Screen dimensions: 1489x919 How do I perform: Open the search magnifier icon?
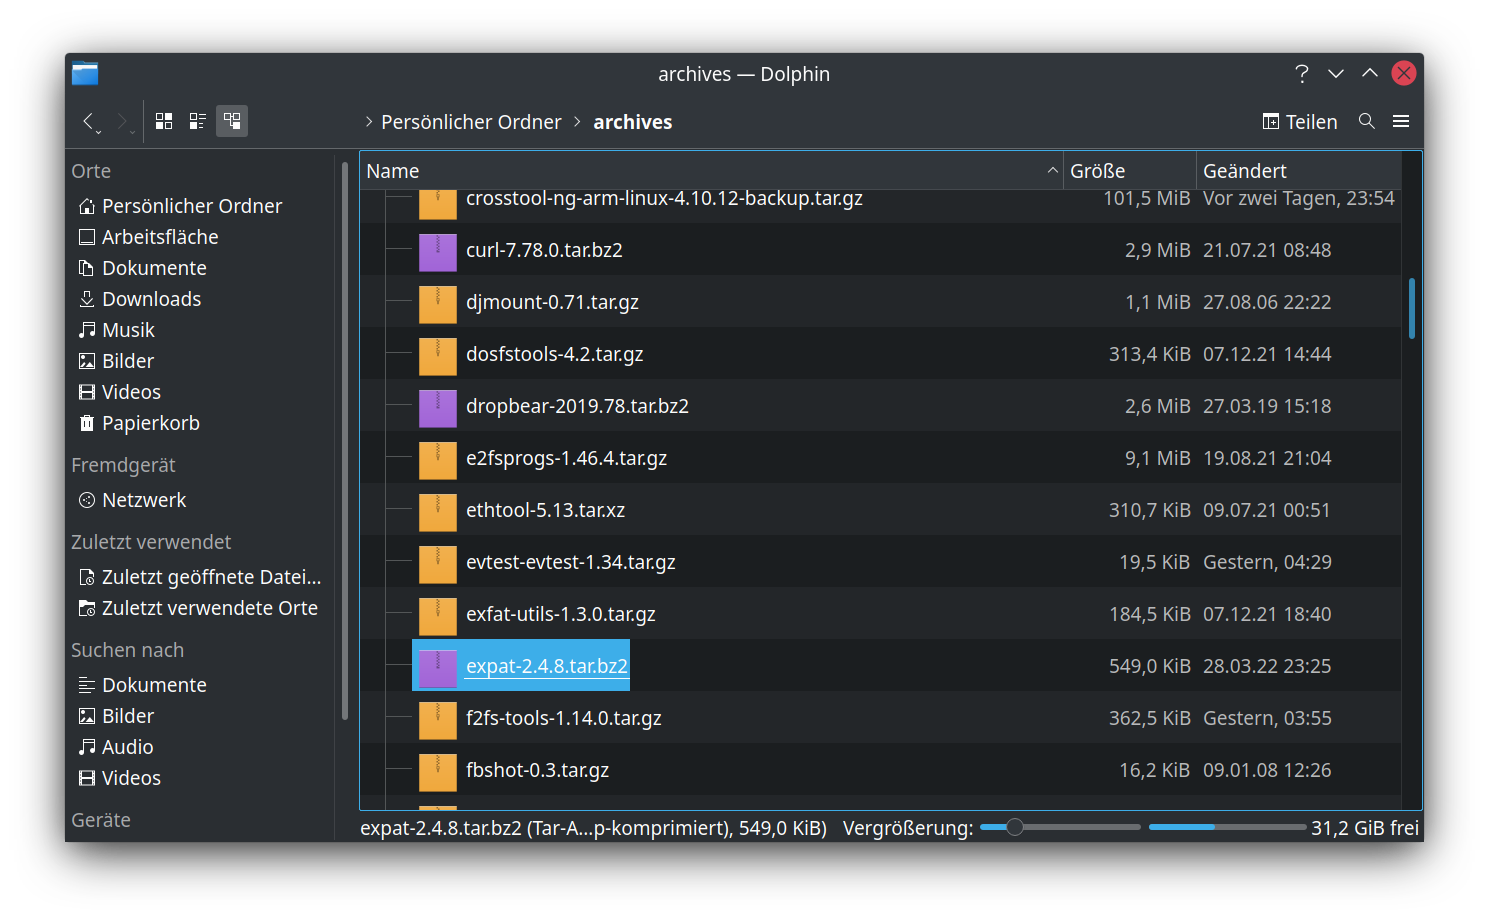[1366, 121]
